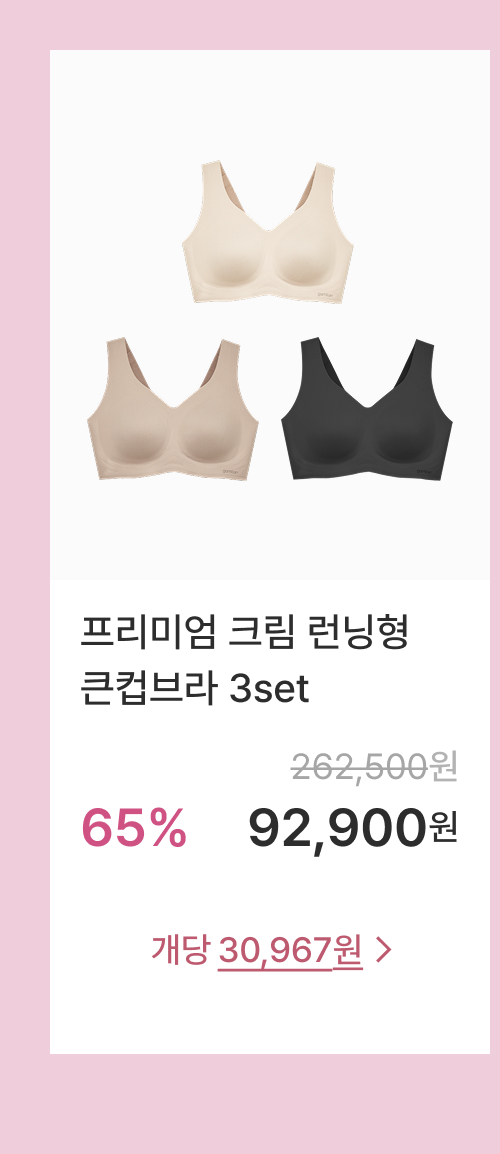
Task: Click the 프리미엄 크림 런닝형 product title
Action: (244, 634)
